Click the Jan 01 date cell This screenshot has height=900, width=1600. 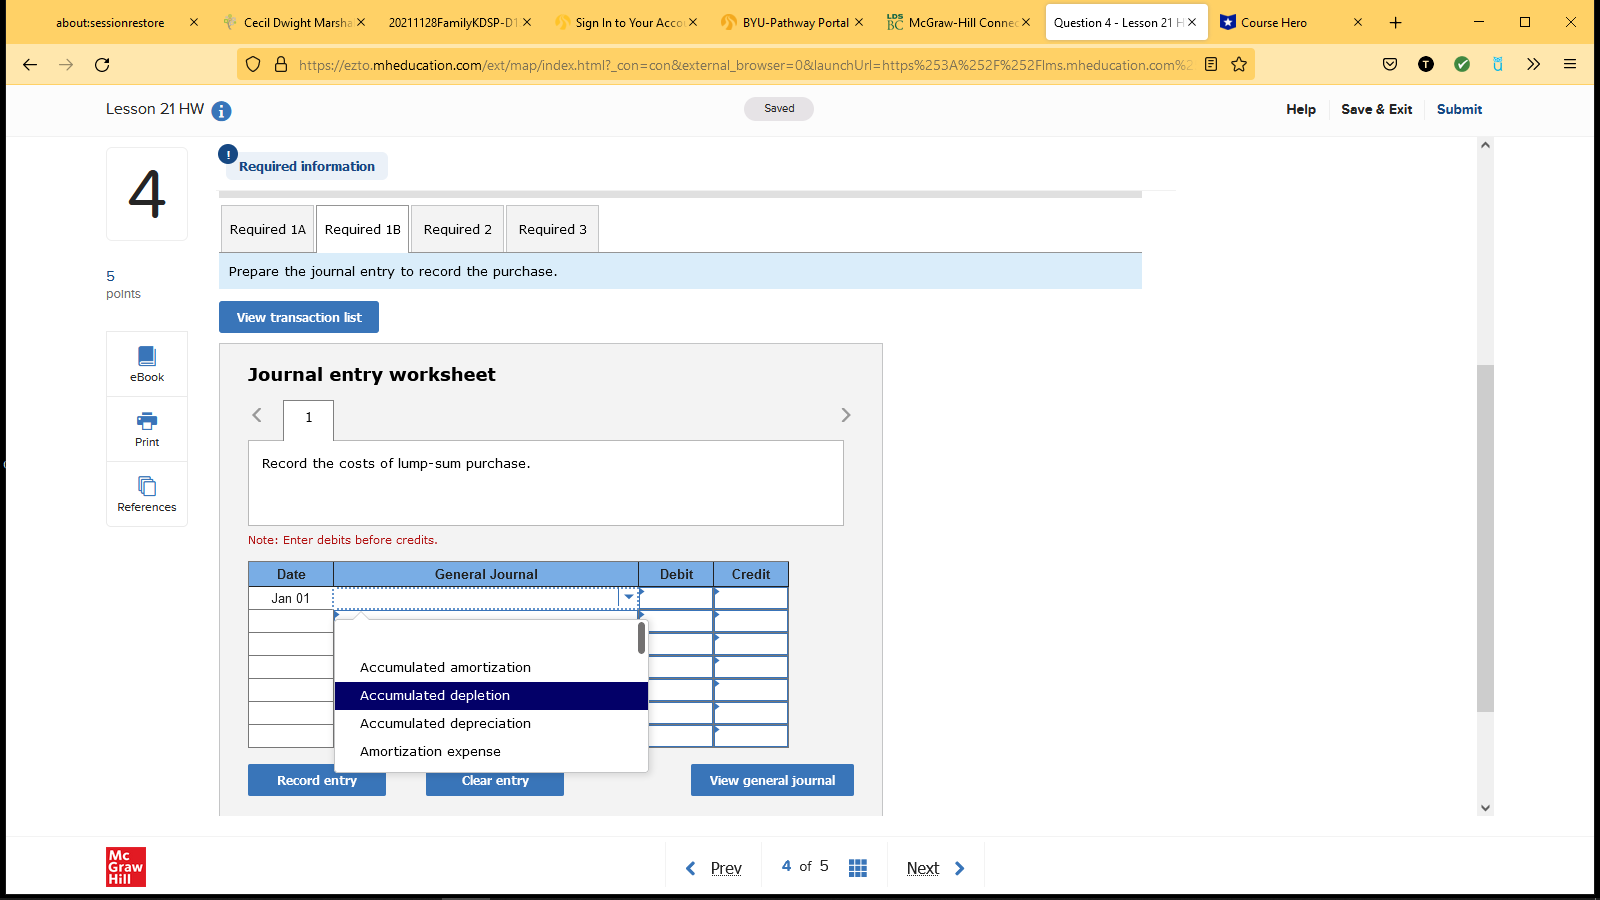[x=291, y=598]
